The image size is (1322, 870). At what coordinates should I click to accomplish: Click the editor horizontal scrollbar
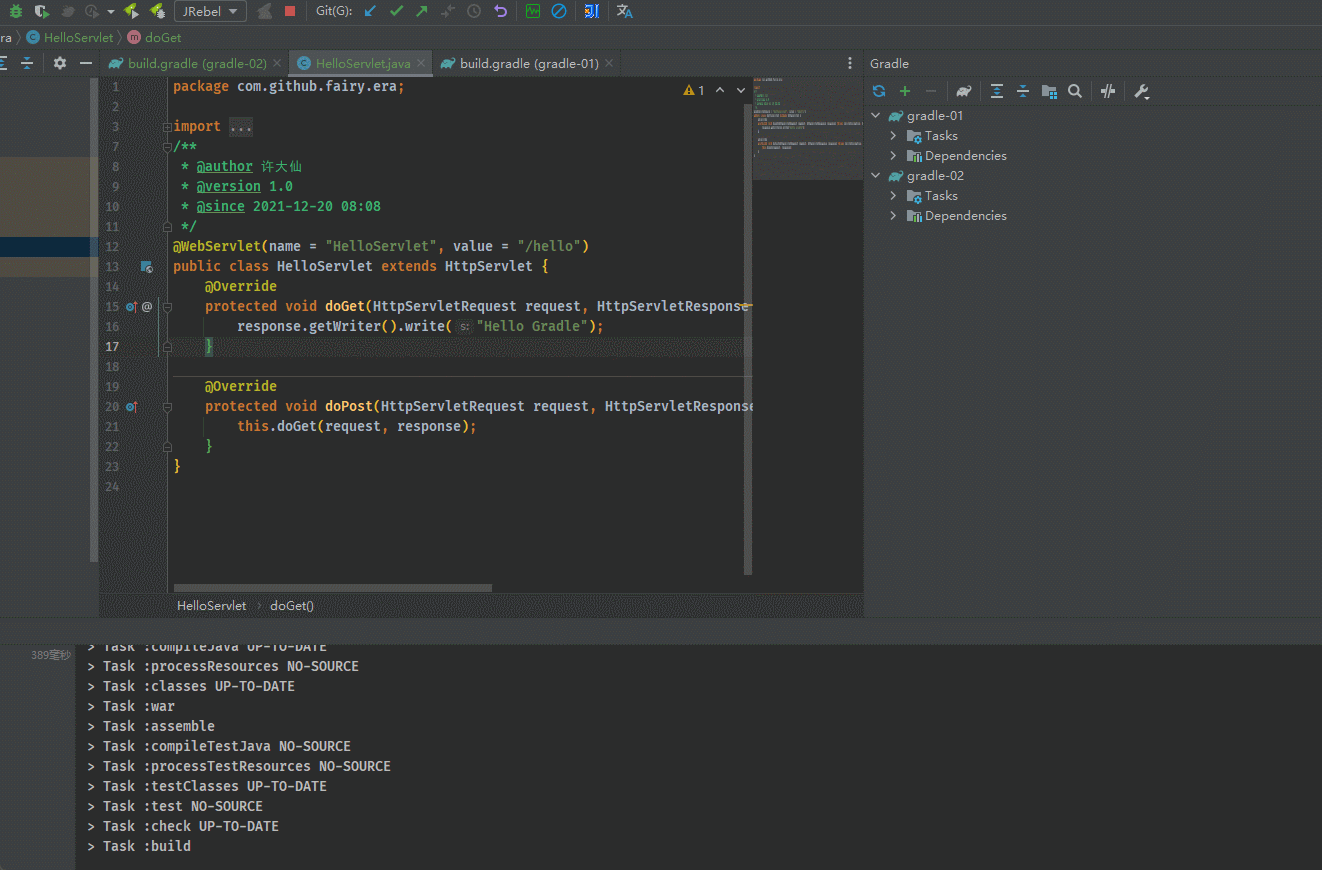point(333,588)
